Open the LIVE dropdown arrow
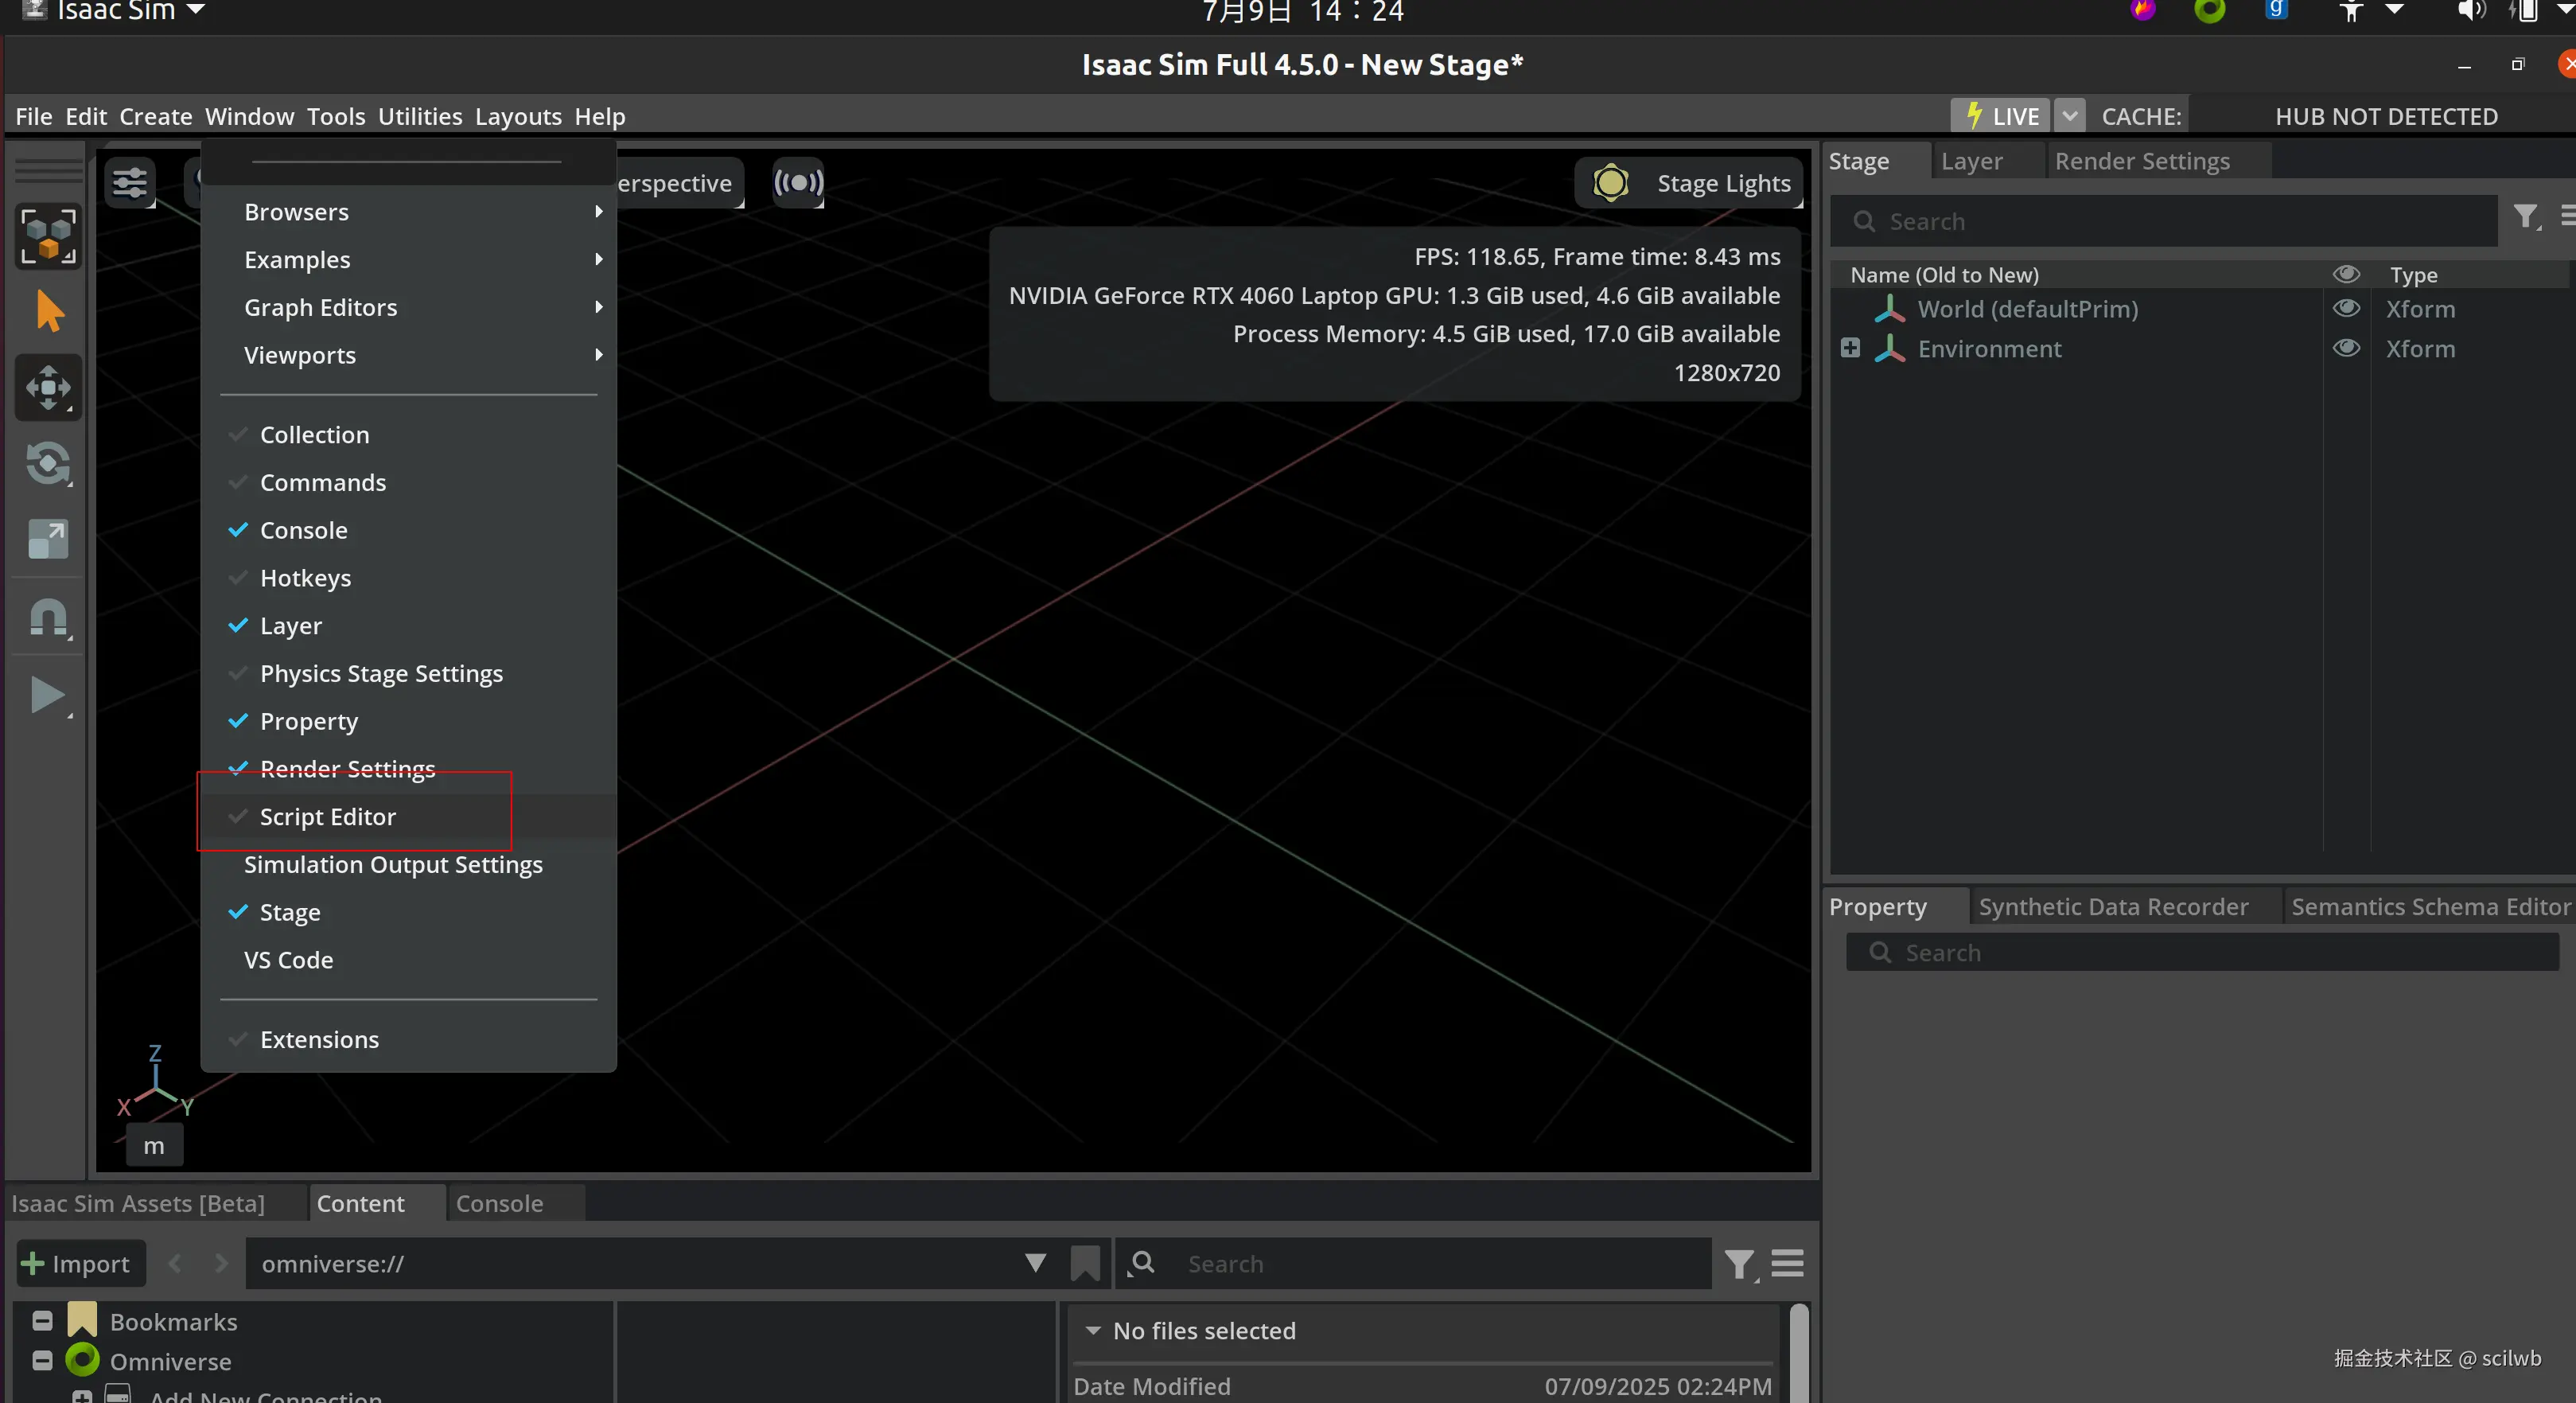Image resolution: width=2576 pixels, height=1403 pixels. 2069,116
